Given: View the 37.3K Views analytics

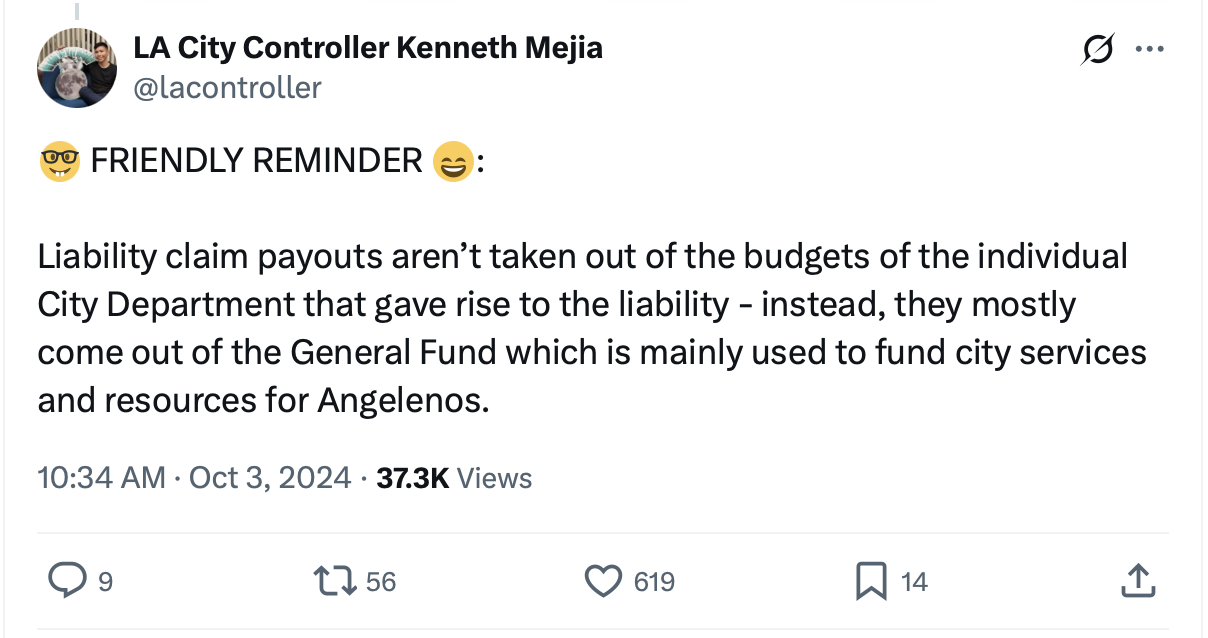Looking at the screenshot, I should point(454,478).
